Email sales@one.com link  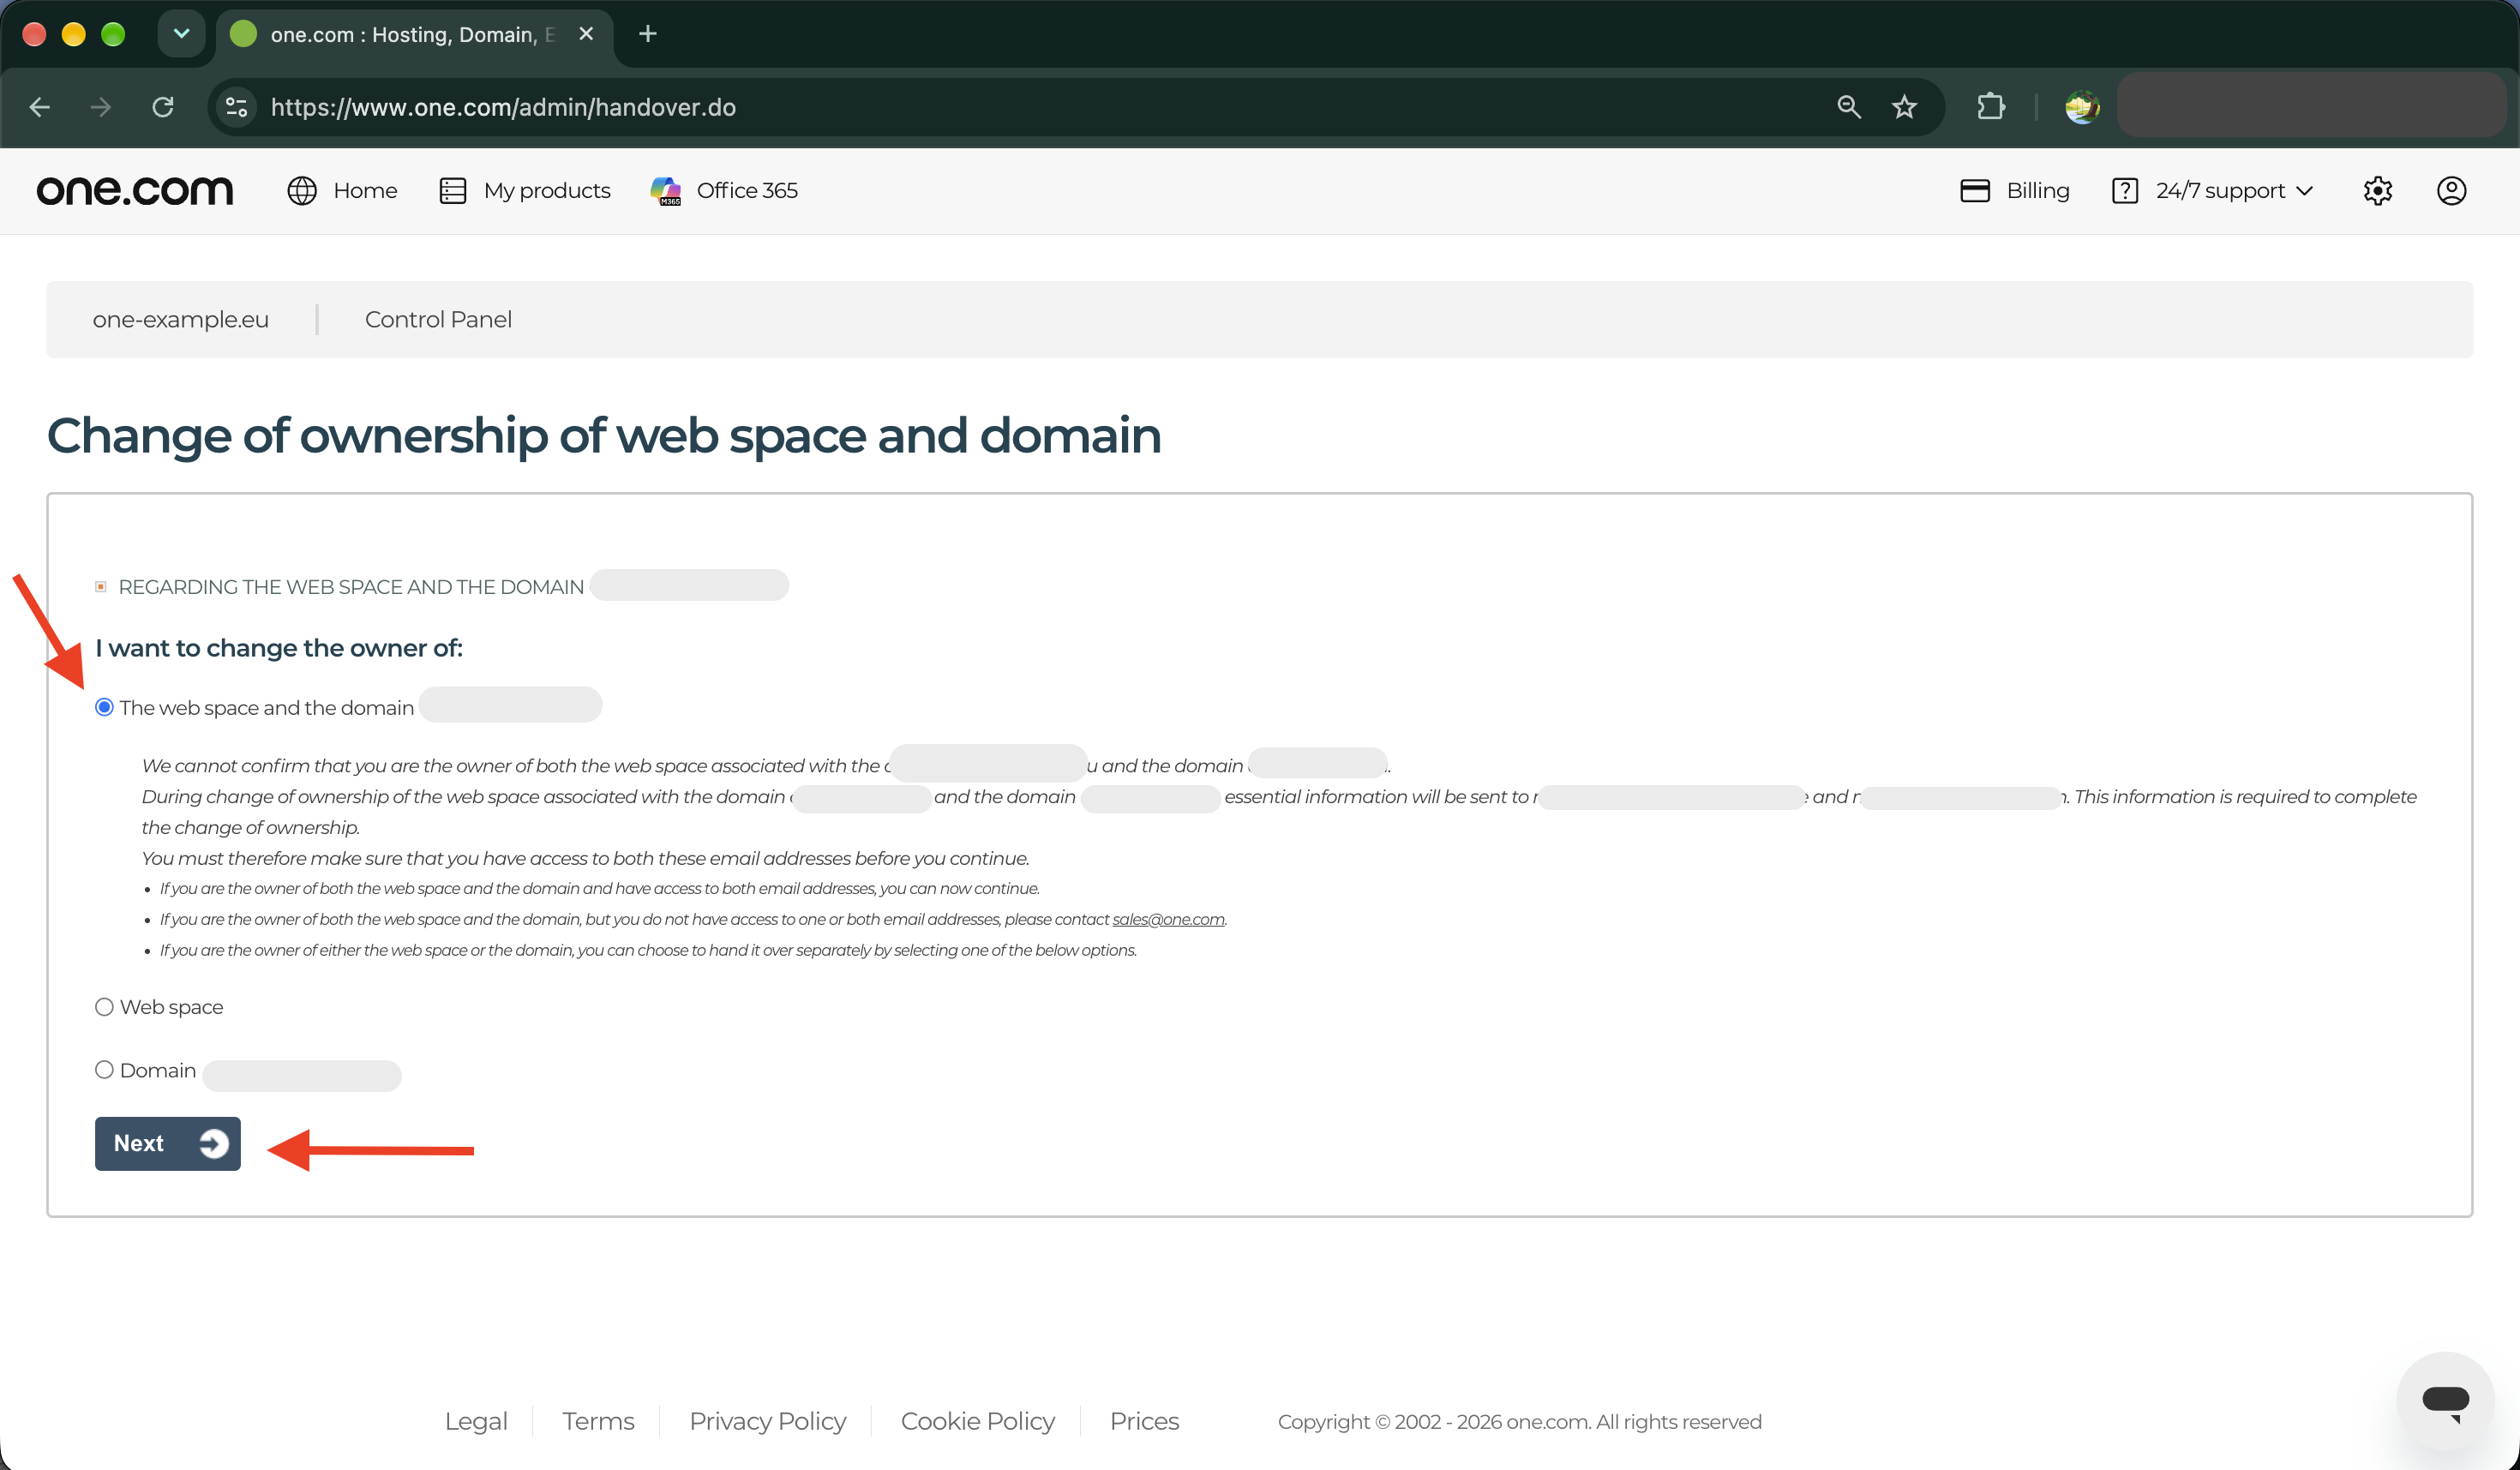[x=1168, y=919]
